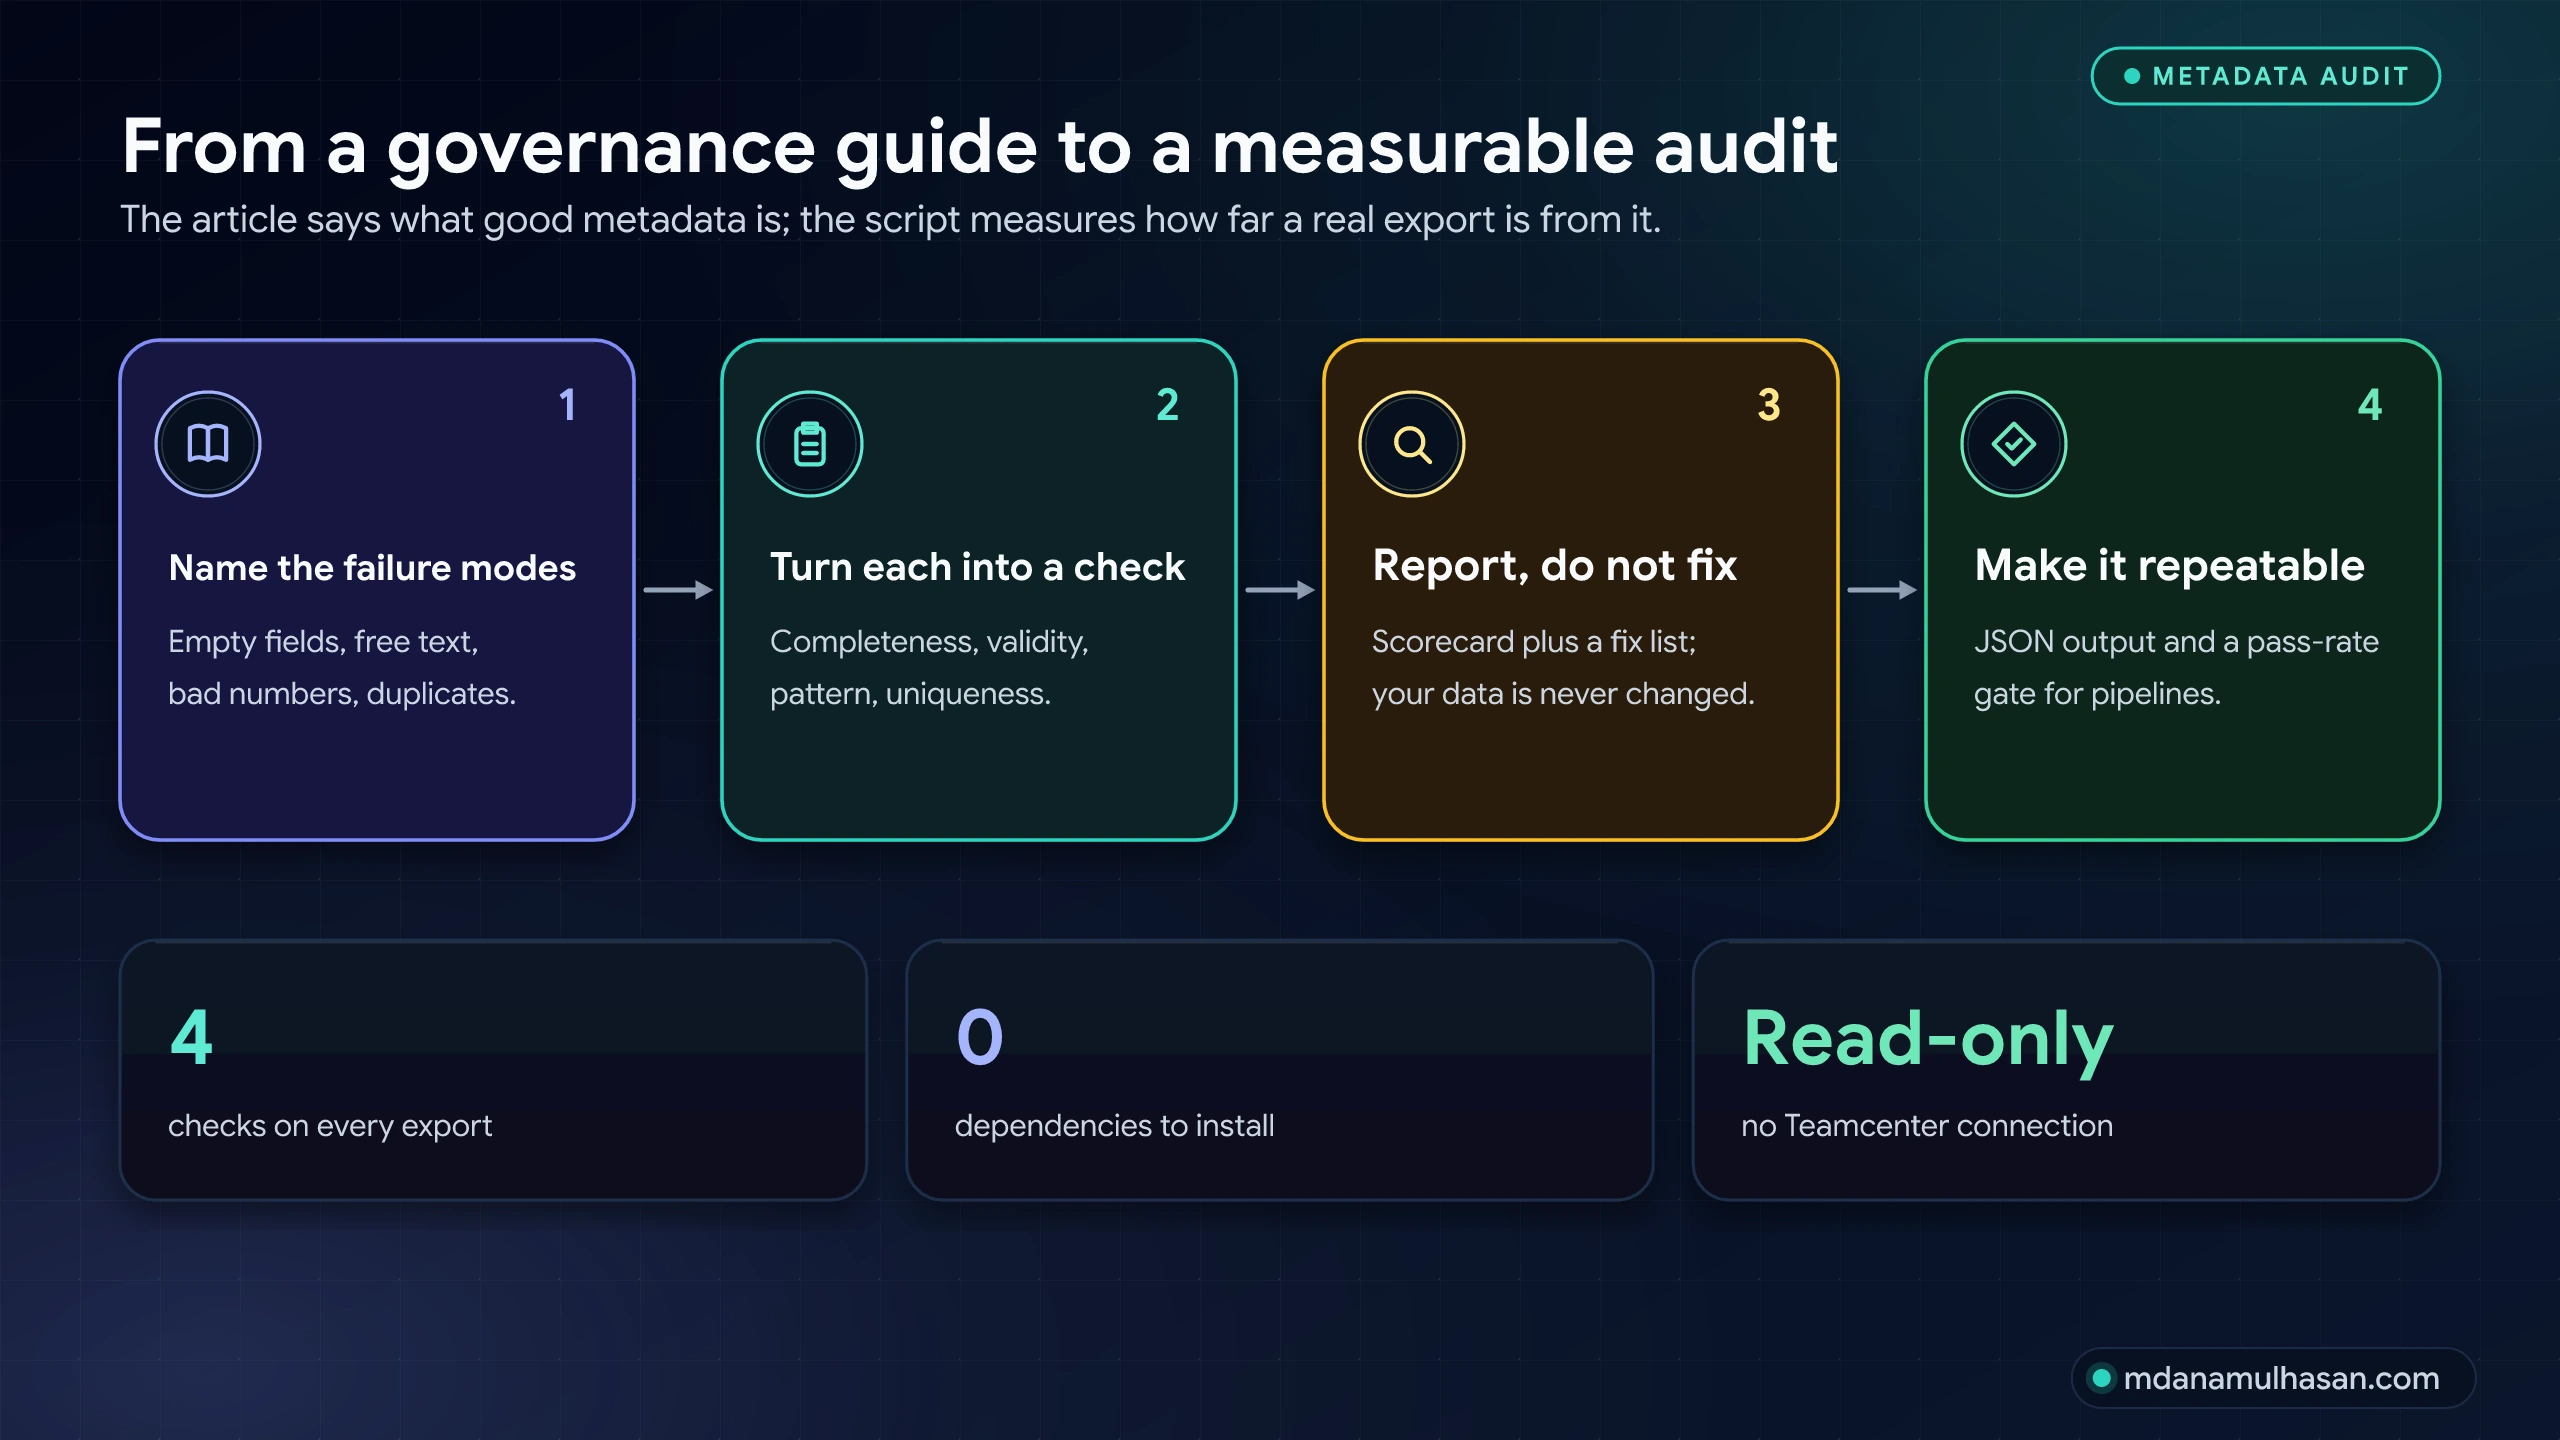Select the 'Report, do not fix' heading
Viewport: 2560px width, 1440px height.
(x=1555, y=567)
